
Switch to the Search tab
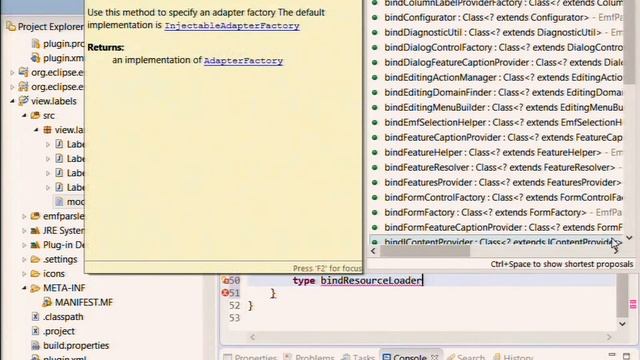466,357
